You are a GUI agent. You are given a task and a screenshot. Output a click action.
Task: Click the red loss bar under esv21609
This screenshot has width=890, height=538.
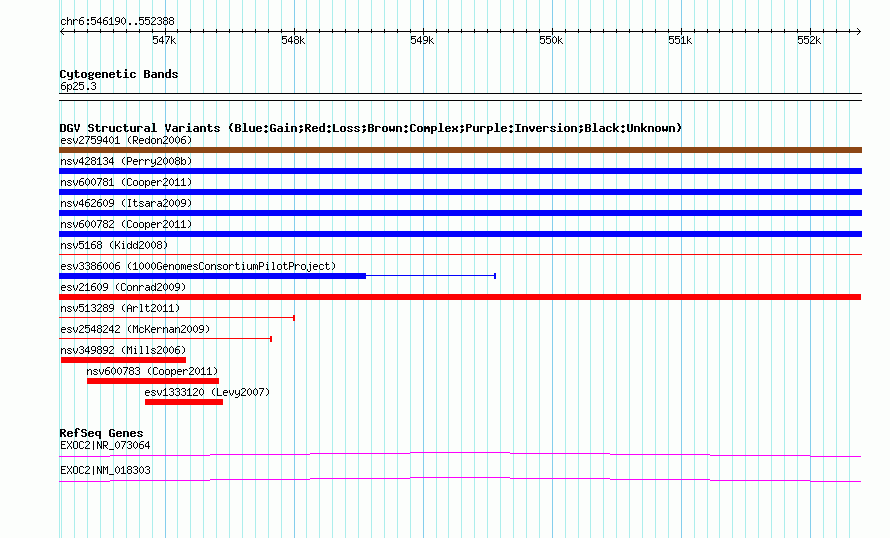click(x=460, y=297)
